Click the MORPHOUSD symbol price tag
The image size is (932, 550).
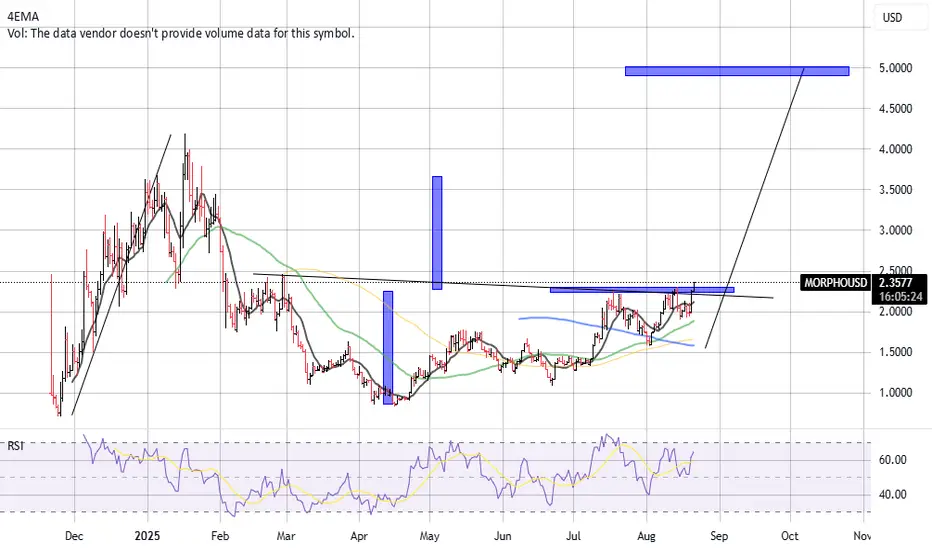(x=835, y=282)
